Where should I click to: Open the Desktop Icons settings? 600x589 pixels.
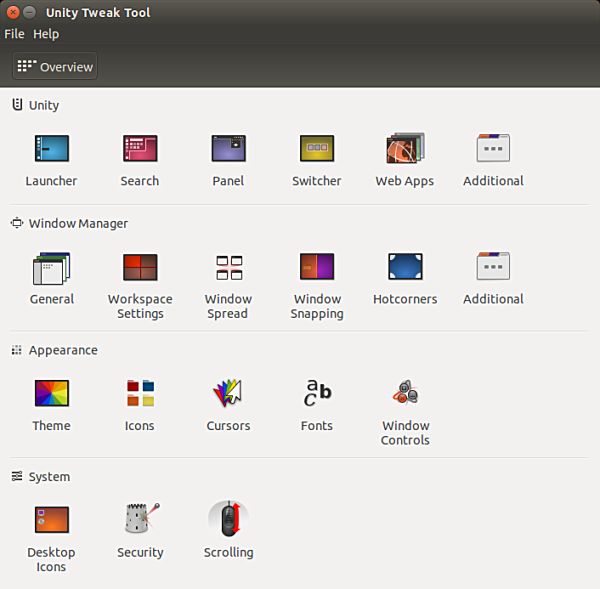click(52, 520)
